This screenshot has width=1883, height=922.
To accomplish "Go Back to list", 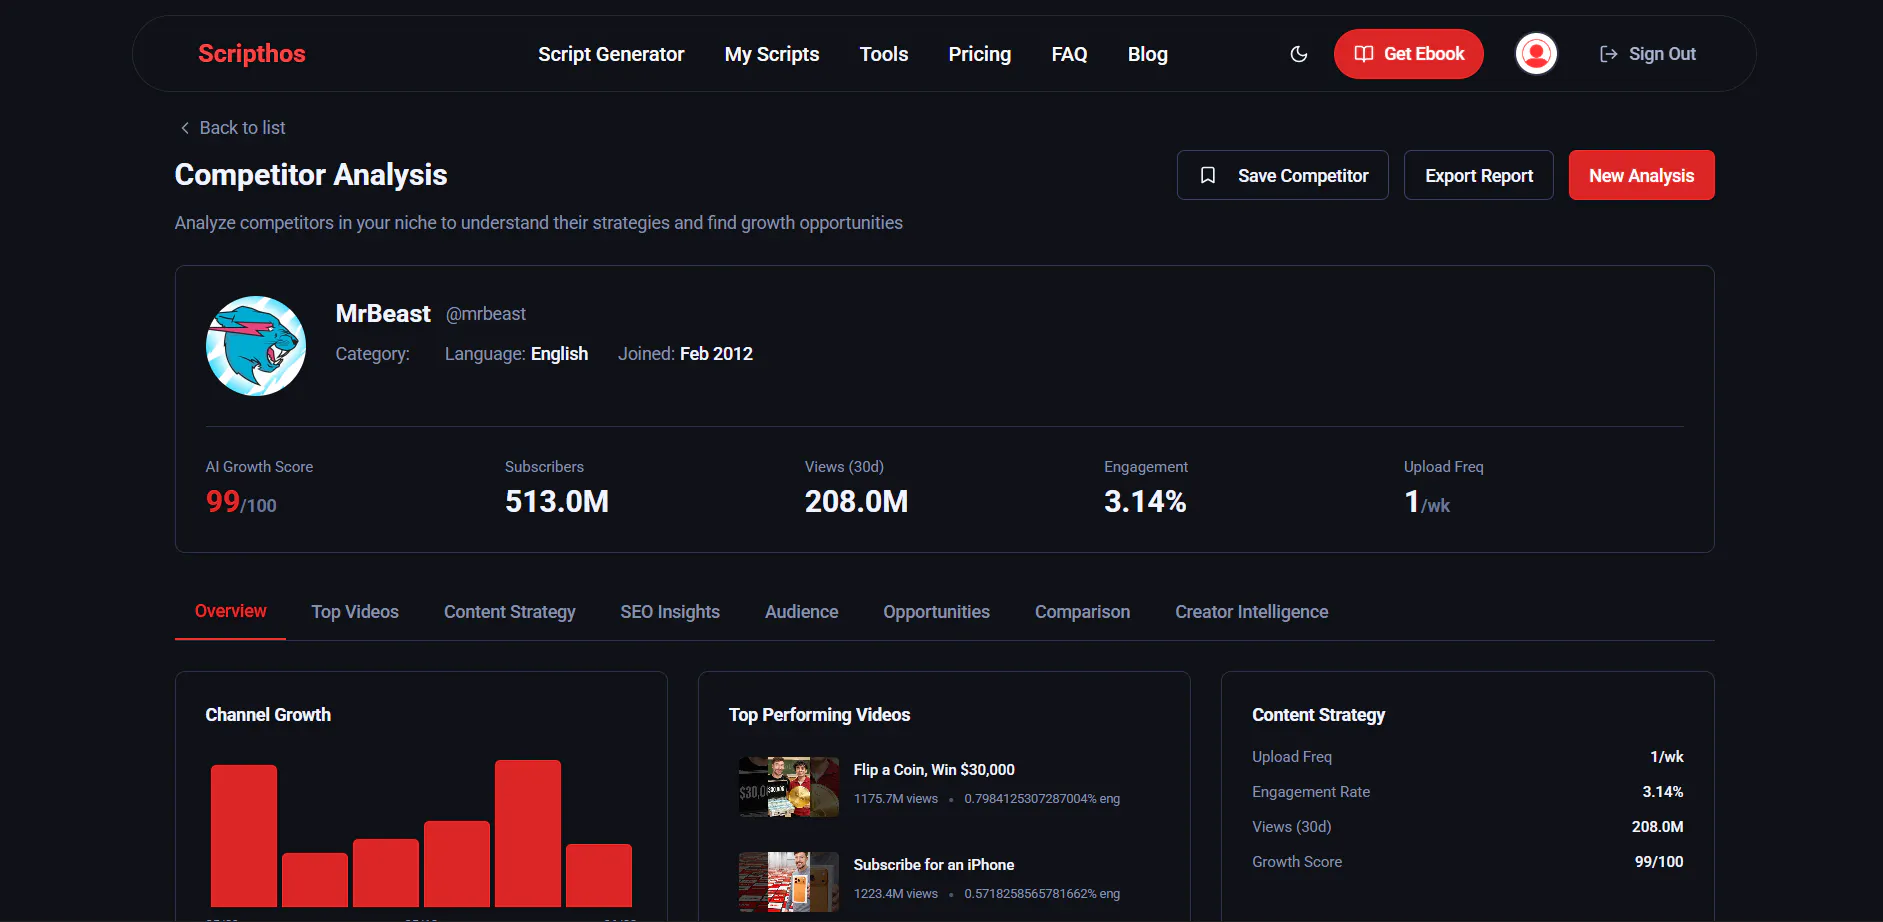I will click(232, 128).
